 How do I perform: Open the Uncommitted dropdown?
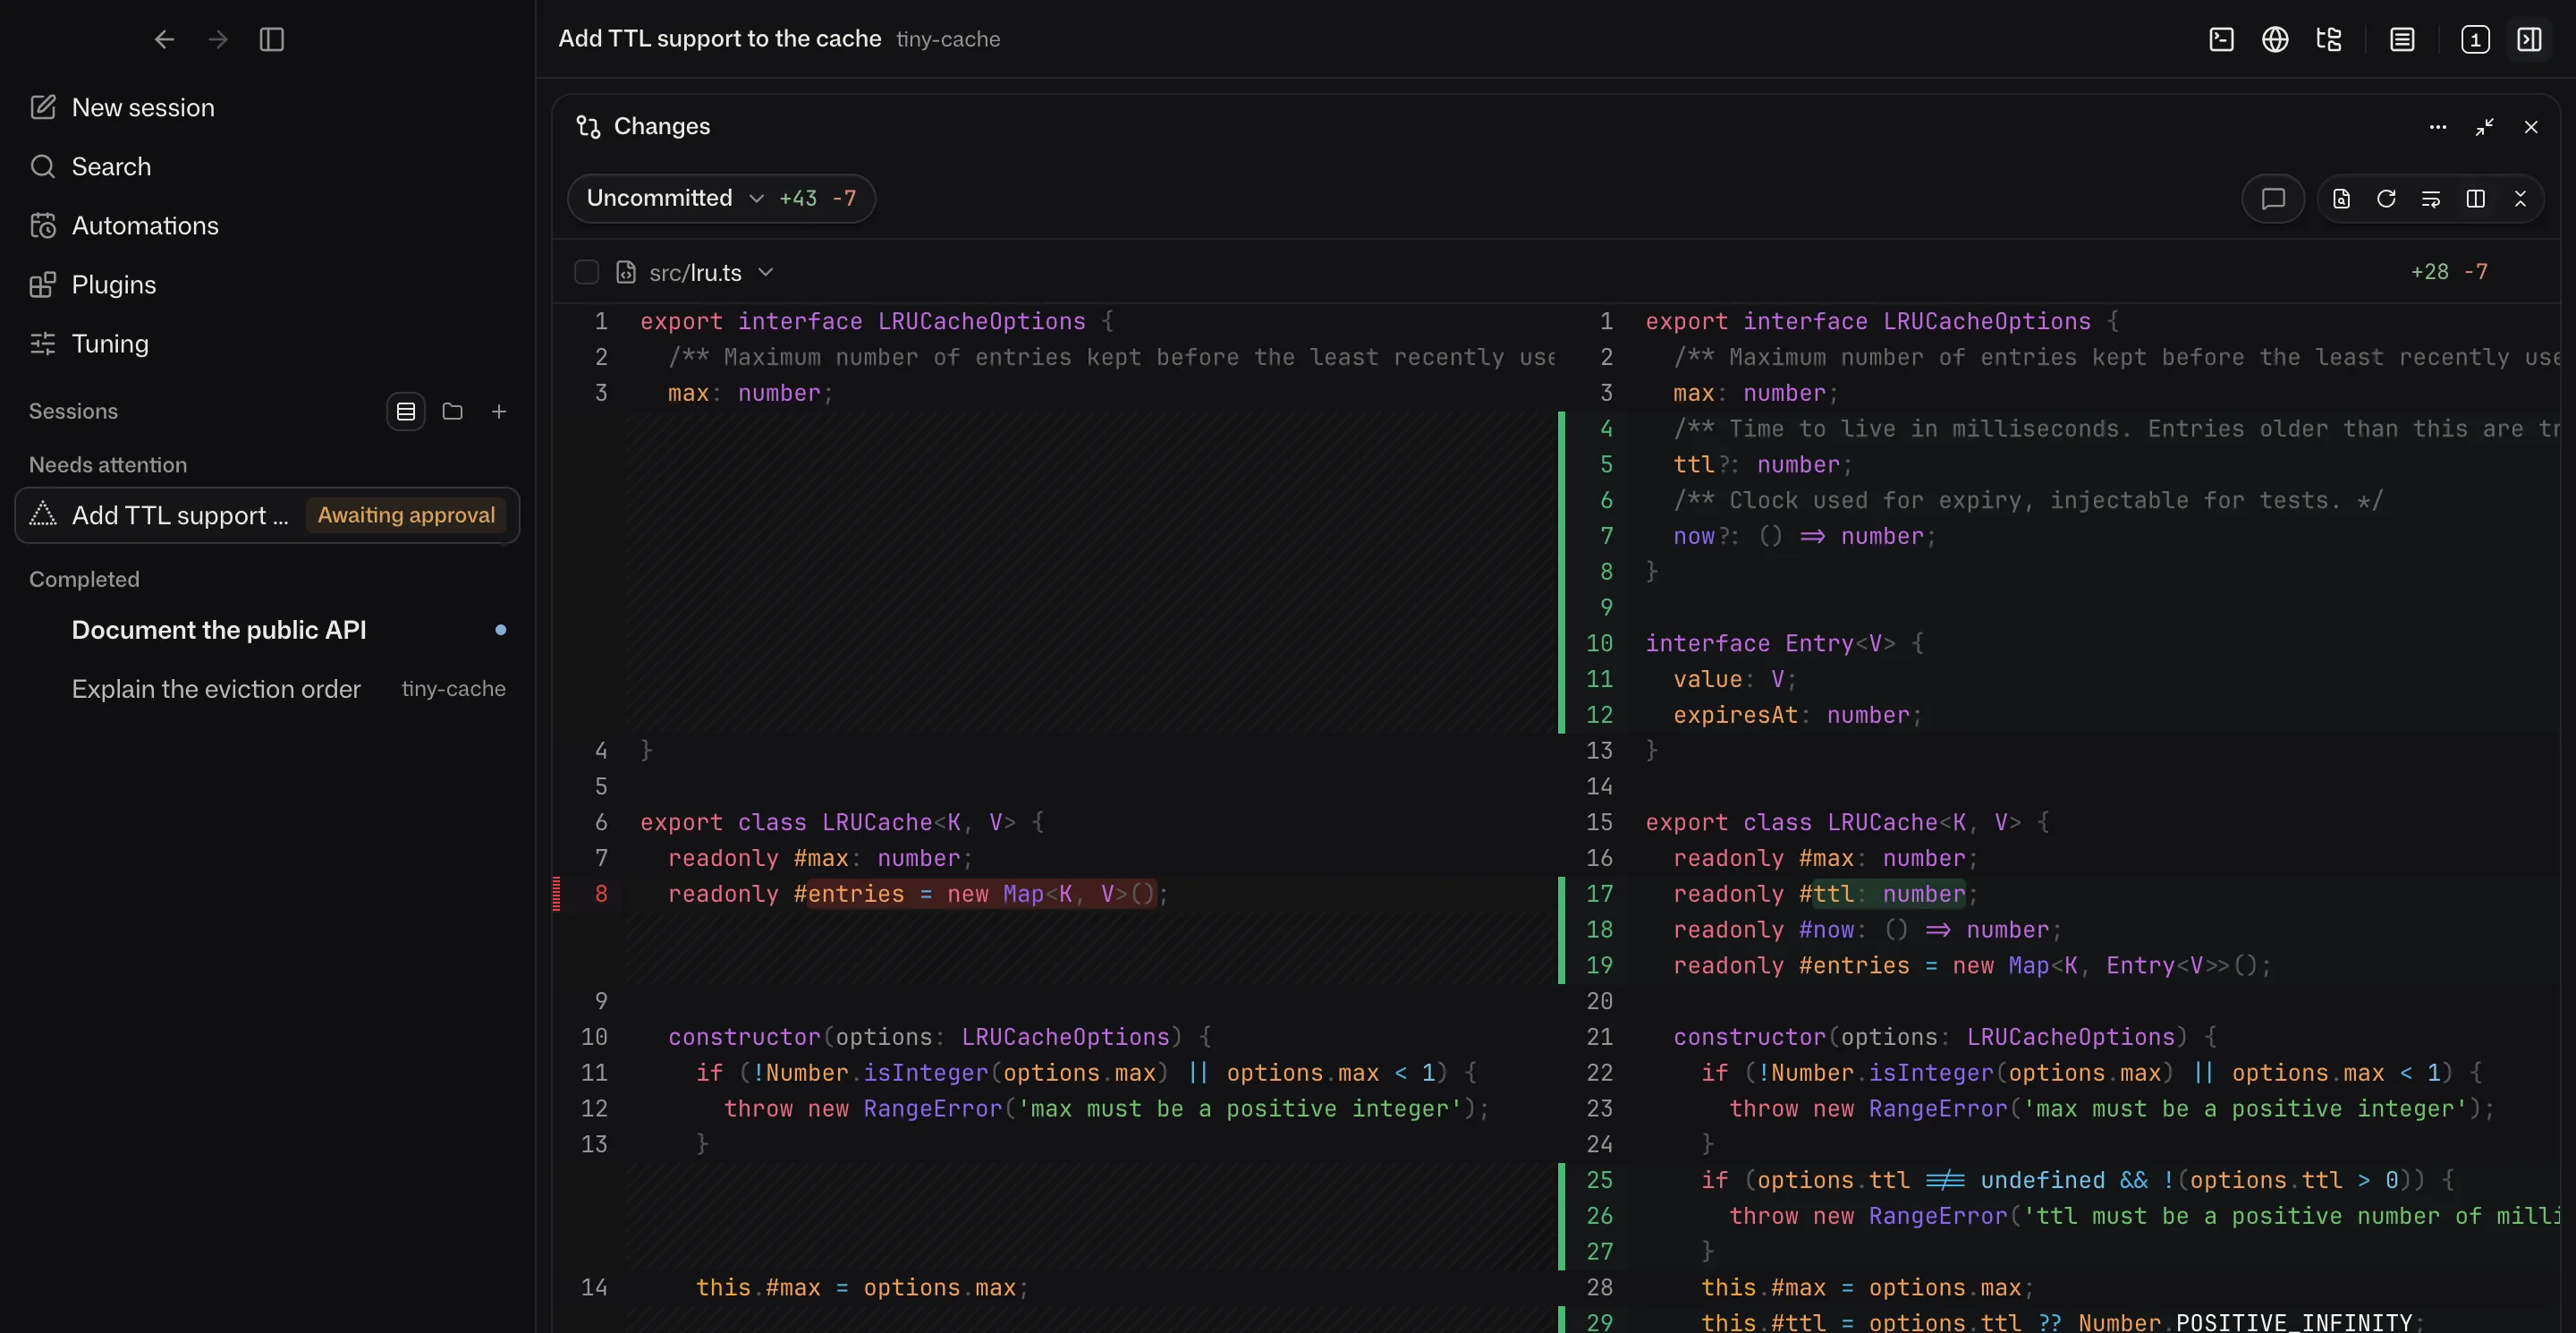click(x=721, y=198)
